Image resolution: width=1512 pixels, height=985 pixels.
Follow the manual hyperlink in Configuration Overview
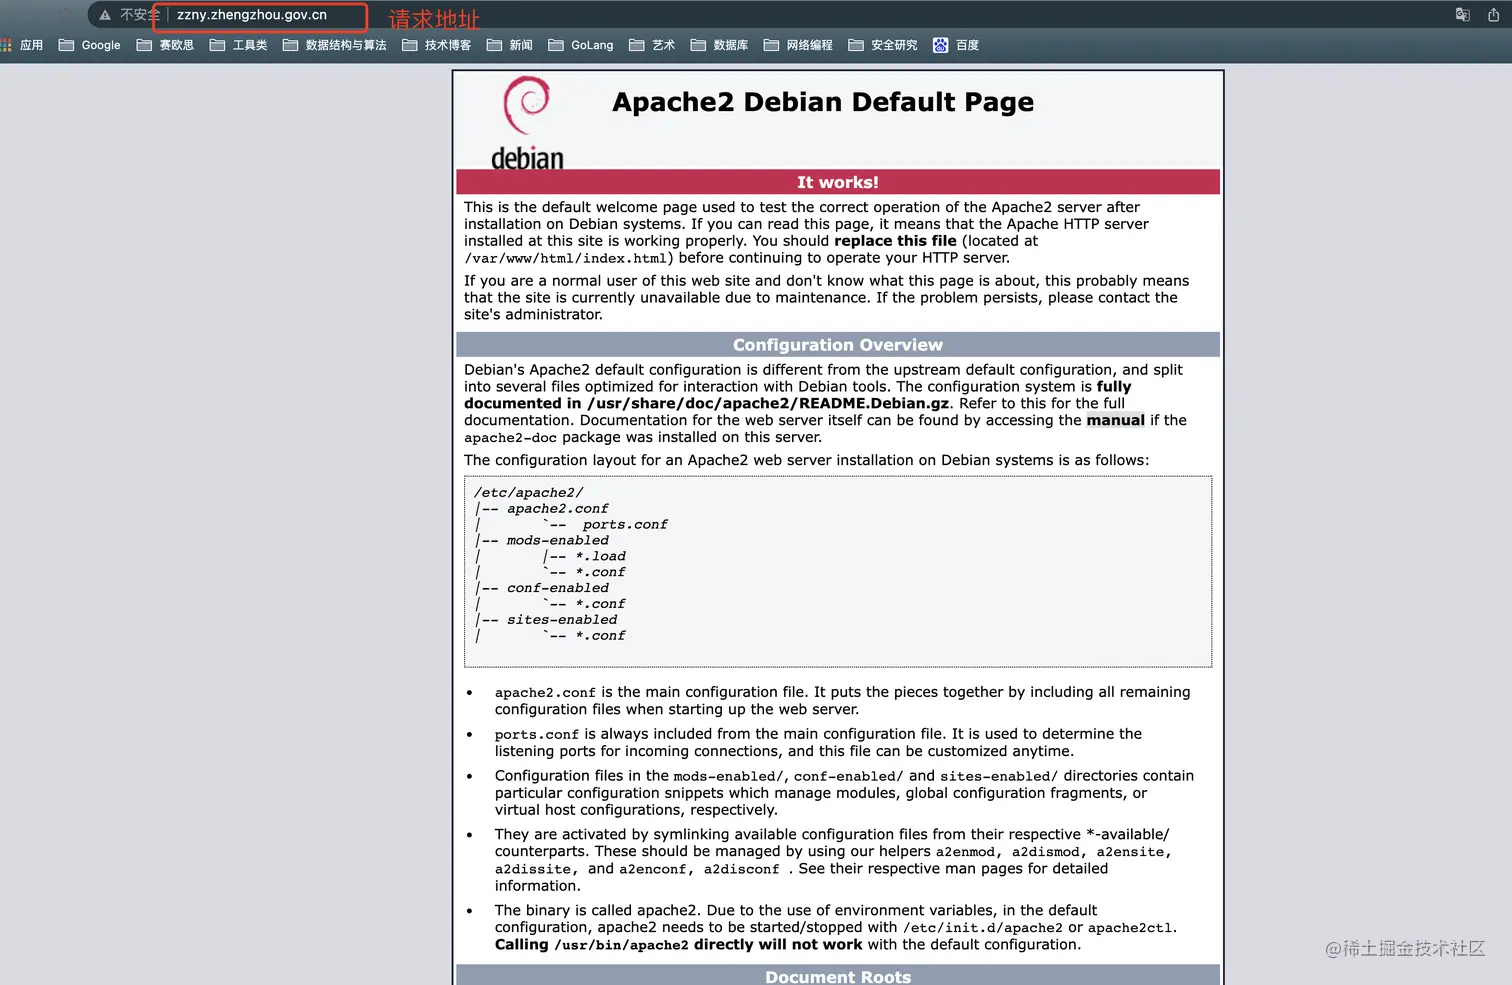1115,420
